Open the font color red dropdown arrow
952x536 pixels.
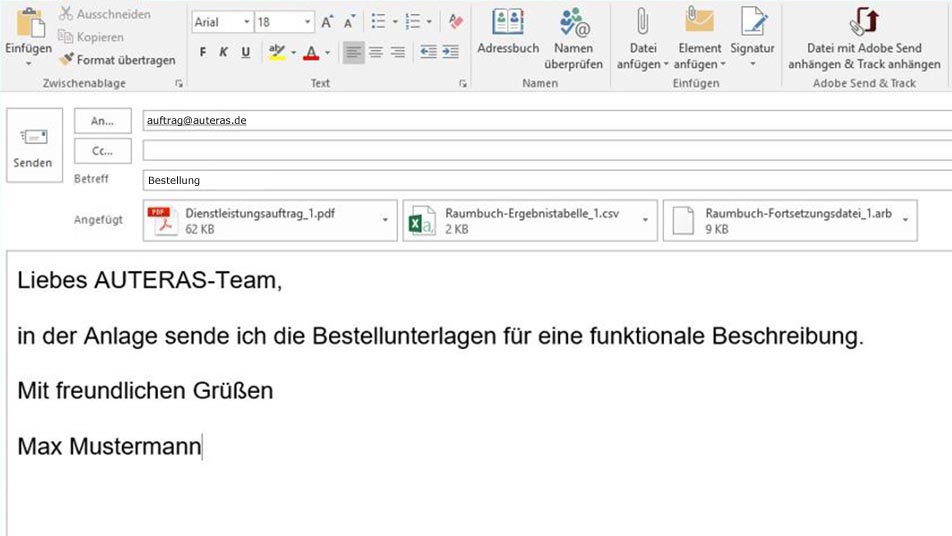click(x=328, y=52)
